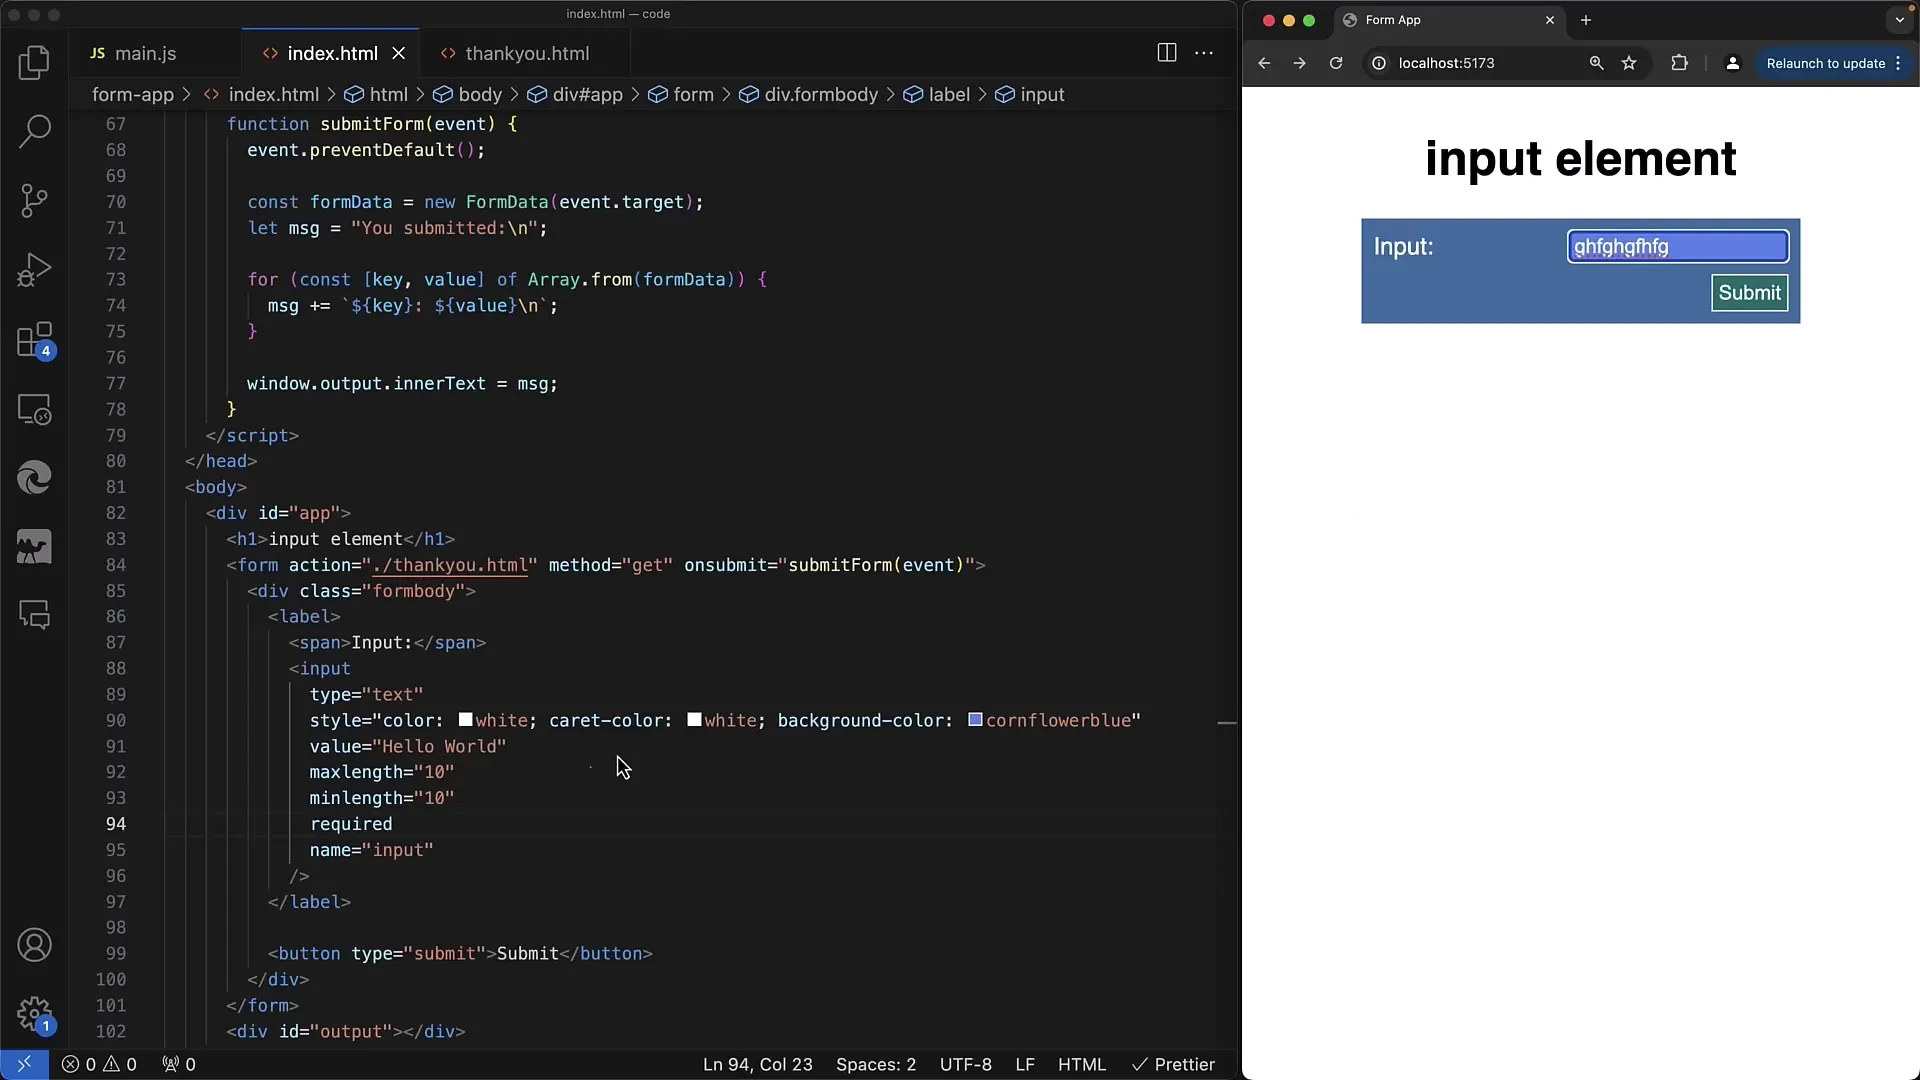Image resolution: width=1920 pixels, height=1080 pixels.
Task: Press the Submit button in the form
Action: (1749, 291)
